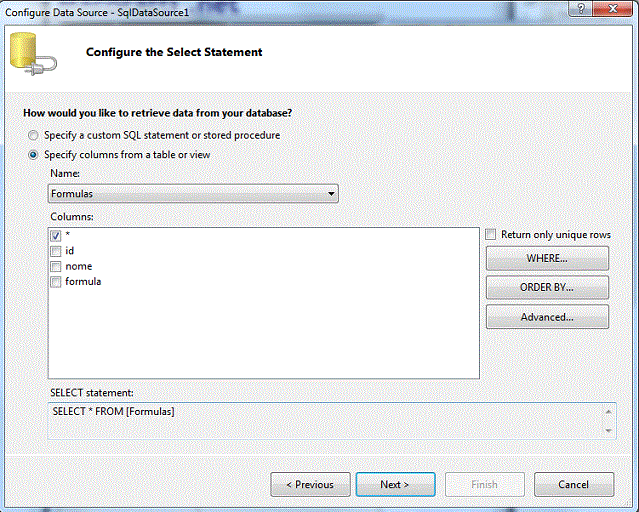Select specify columns from table option
This screenshot has width=639, height=512.
(x=33, y=155)
